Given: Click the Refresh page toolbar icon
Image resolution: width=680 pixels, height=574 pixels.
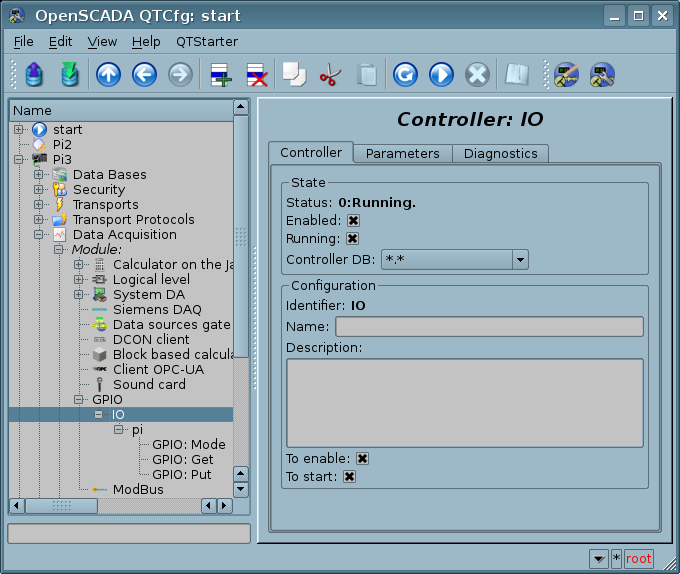Looking at the screenshot, I should point(405,75).
